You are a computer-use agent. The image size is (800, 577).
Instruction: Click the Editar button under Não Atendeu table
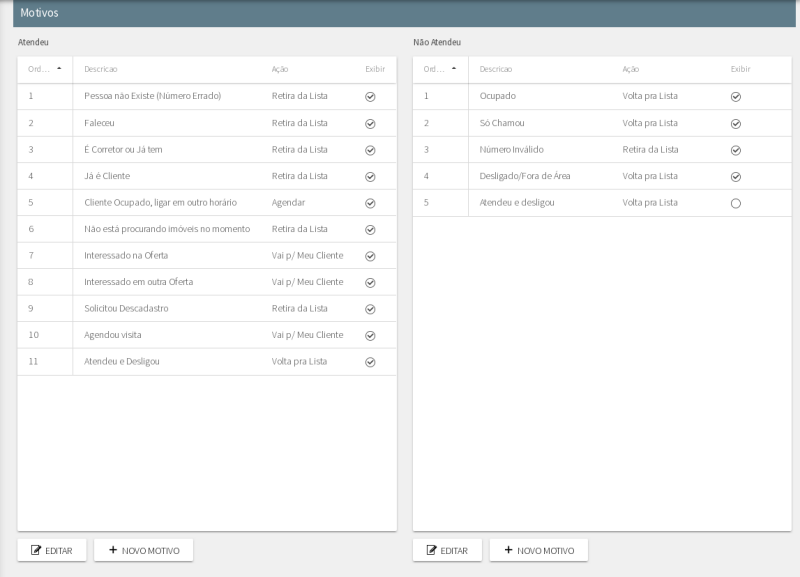coord(447,550)
